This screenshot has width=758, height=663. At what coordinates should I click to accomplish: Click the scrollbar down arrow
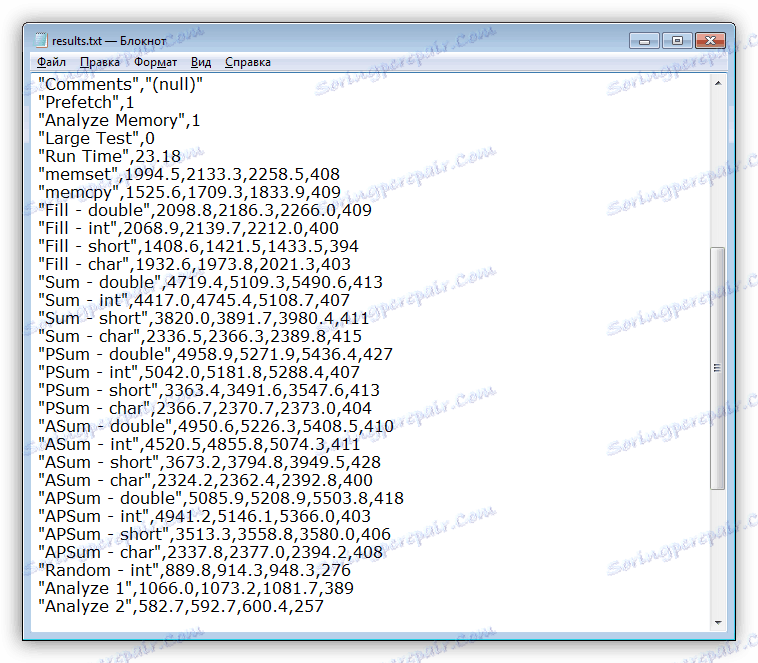coord(718,622)
